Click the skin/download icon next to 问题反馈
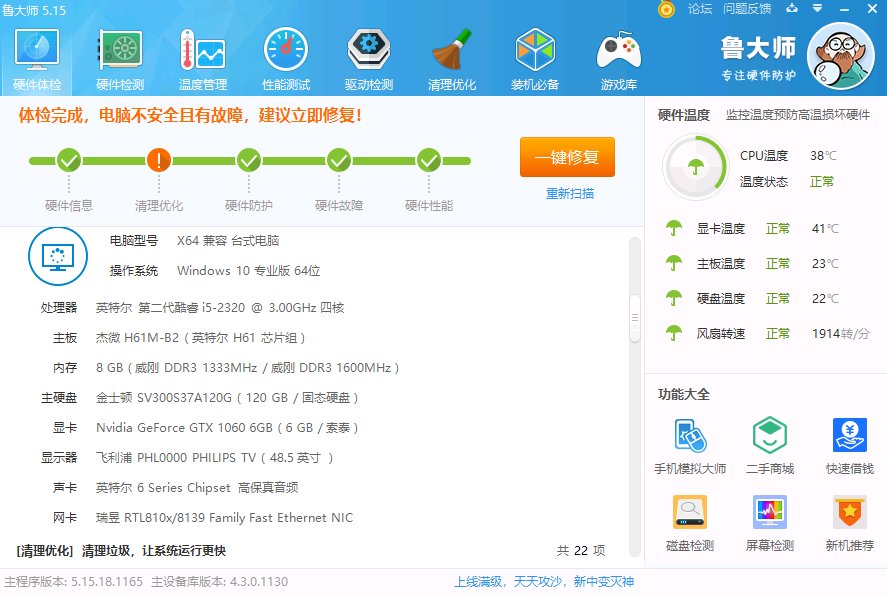 click(x=792, y=8)
